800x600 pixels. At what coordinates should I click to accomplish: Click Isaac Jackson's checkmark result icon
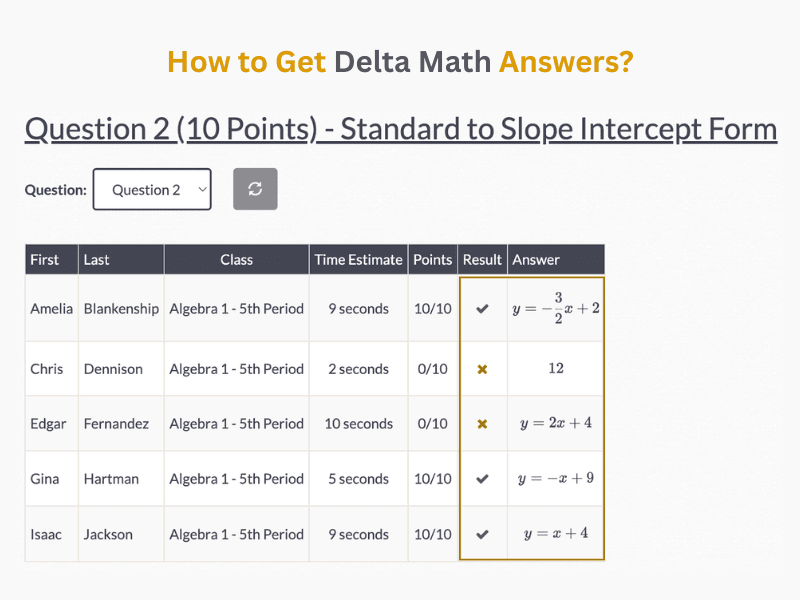click(x=482, y=534)
